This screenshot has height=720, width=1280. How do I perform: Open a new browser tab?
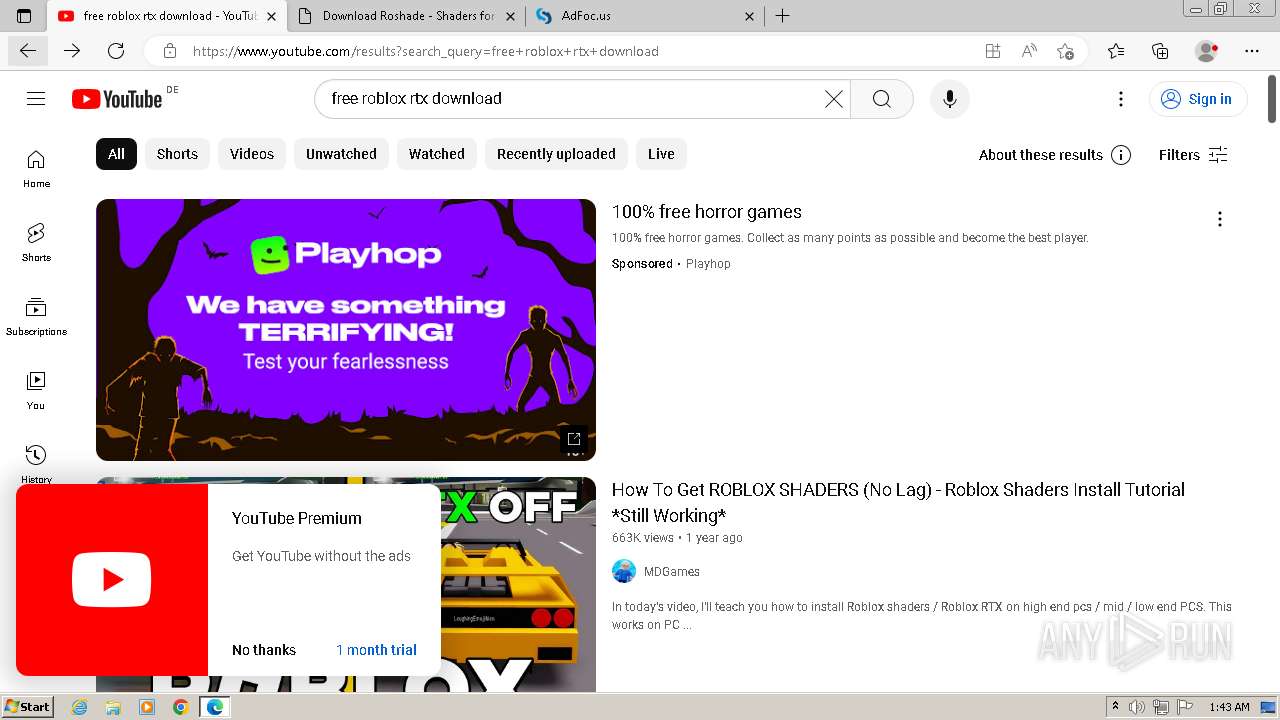coord(782,16)
